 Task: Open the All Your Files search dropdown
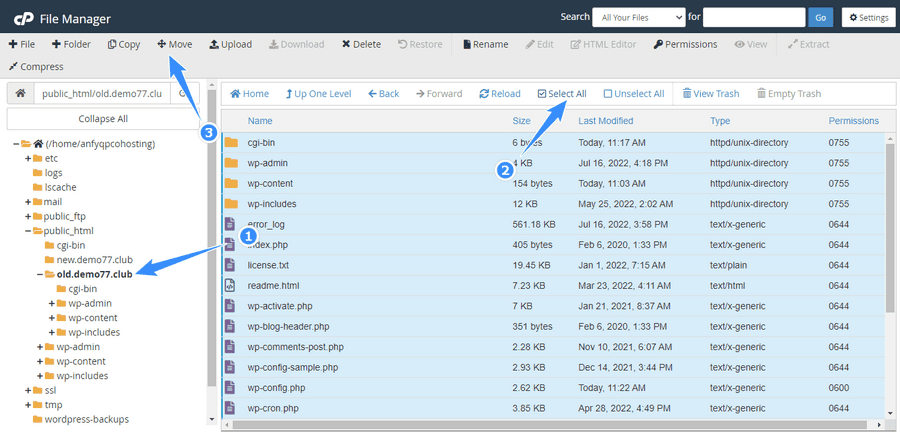tap(639, 18)
